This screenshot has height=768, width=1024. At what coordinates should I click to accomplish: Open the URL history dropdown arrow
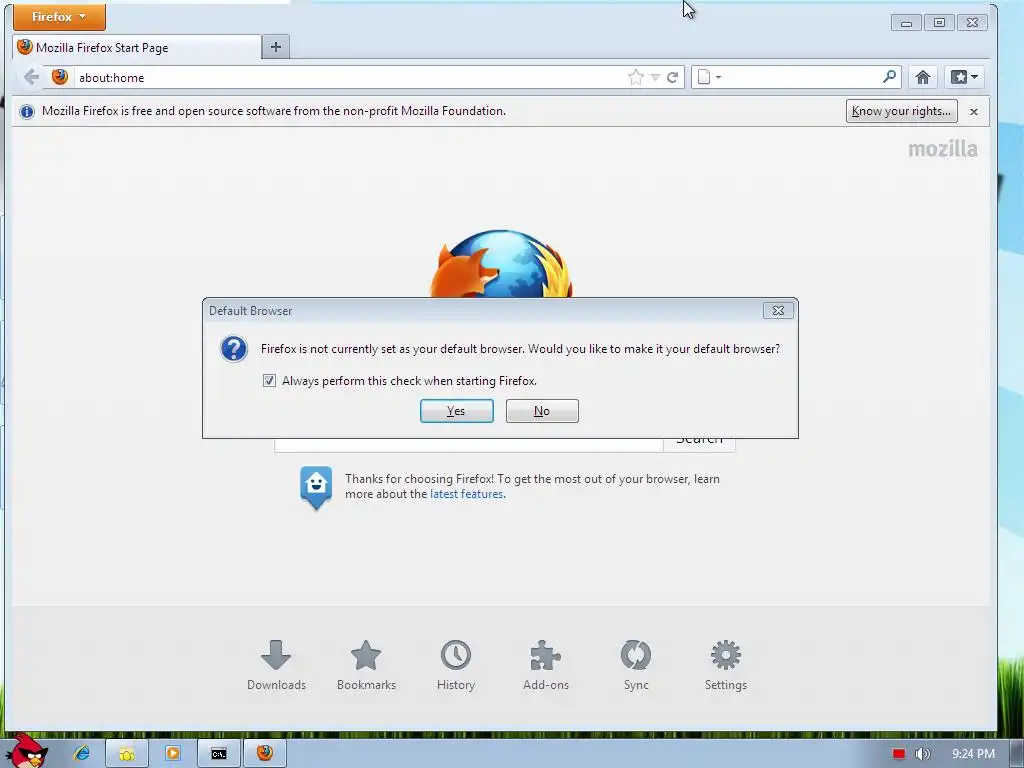point(655,78)
